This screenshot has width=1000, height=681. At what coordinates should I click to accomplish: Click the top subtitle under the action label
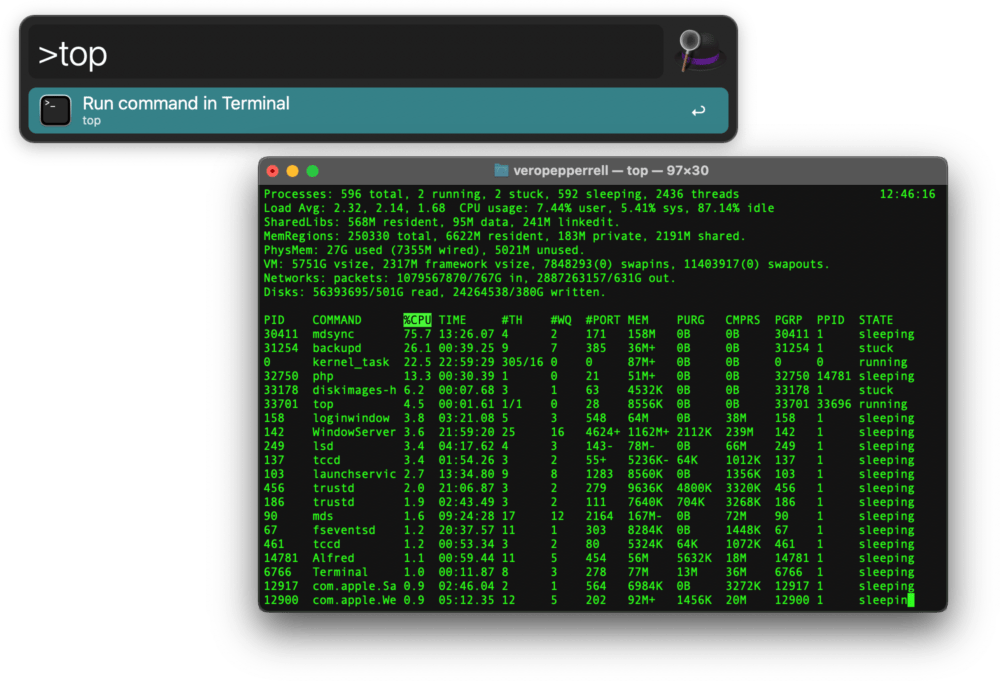(90, 119)
